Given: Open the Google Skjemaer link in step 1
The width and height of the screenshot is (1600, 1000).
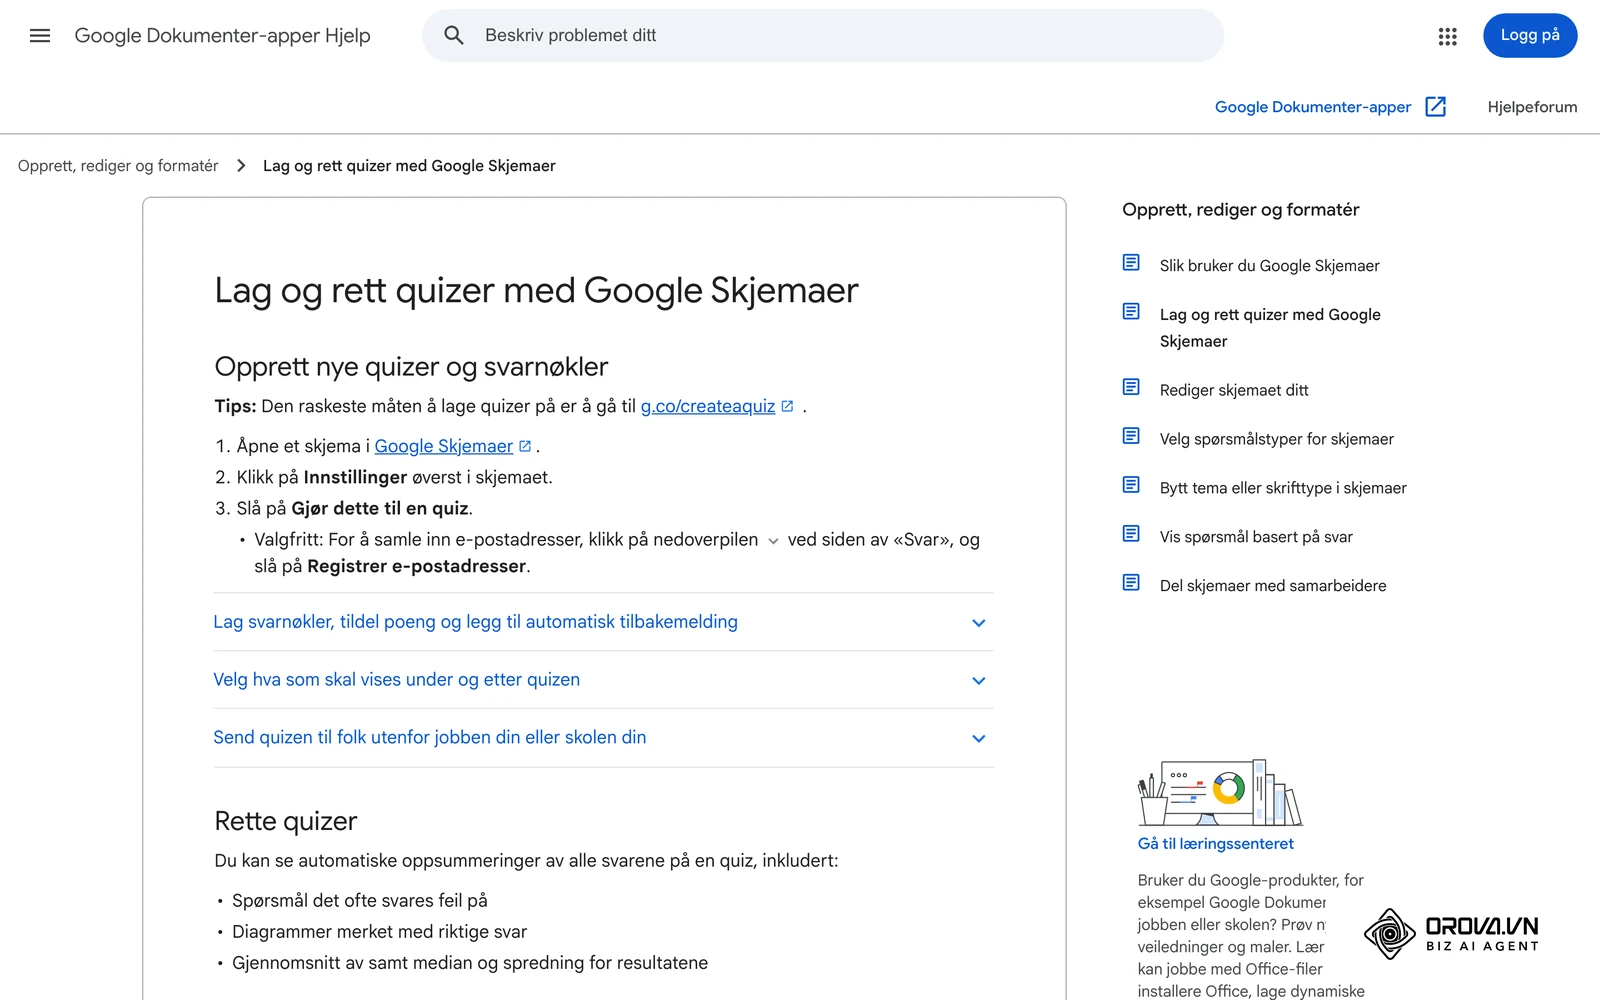Looking at the screenshot, I should [444, 446].
